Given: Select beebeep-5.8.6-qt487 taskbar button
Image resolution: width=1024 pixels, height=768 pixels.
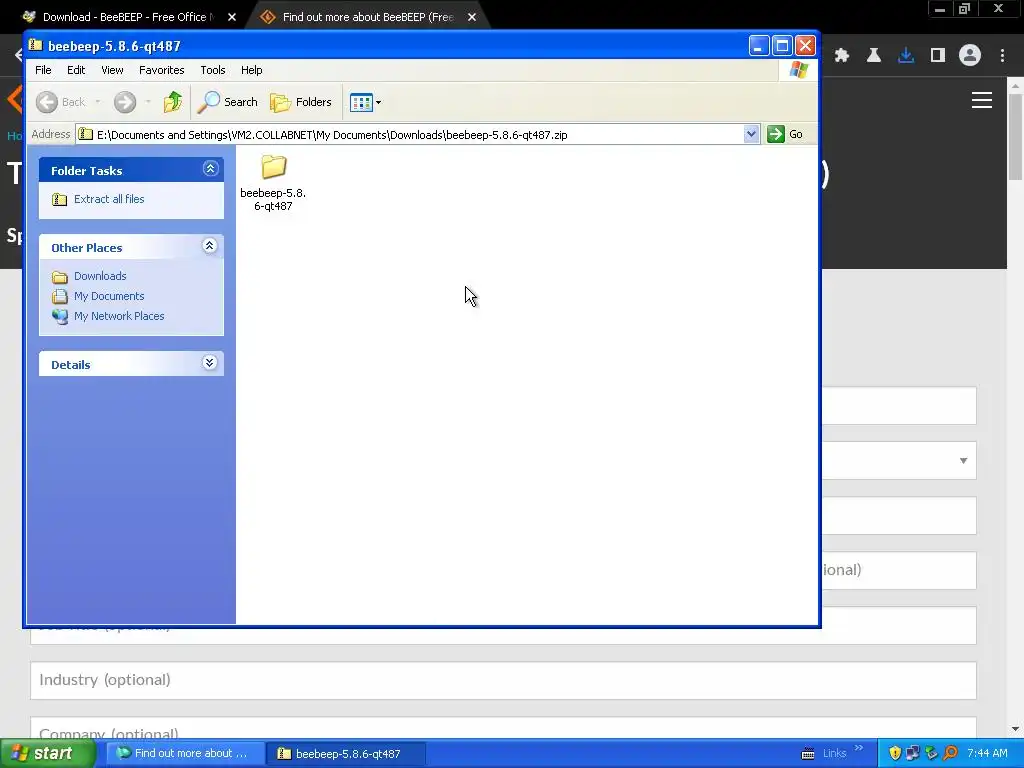Looking at the screenshot, I should point(347,754).
